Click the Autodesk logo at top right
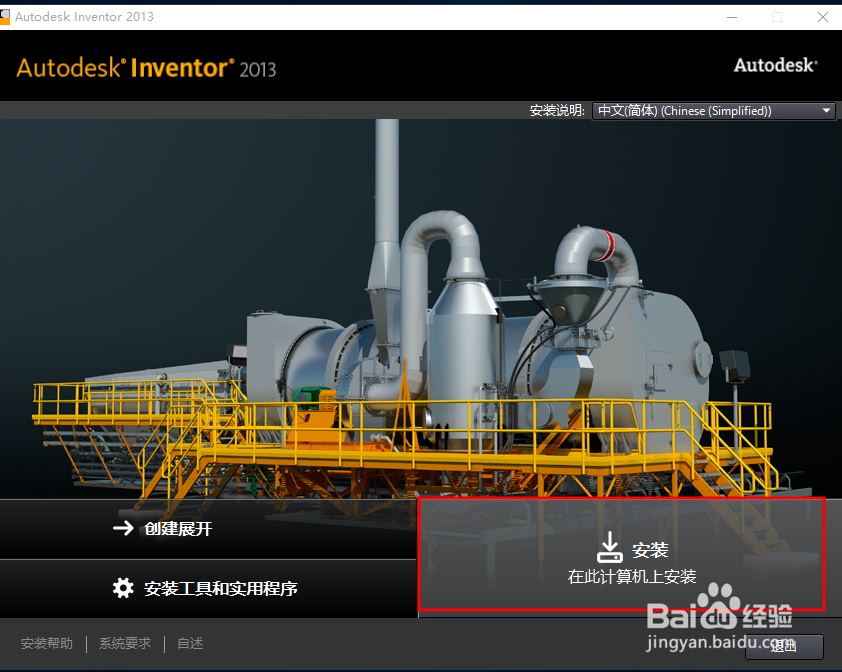Screen dimensions: 842x672 775,65
